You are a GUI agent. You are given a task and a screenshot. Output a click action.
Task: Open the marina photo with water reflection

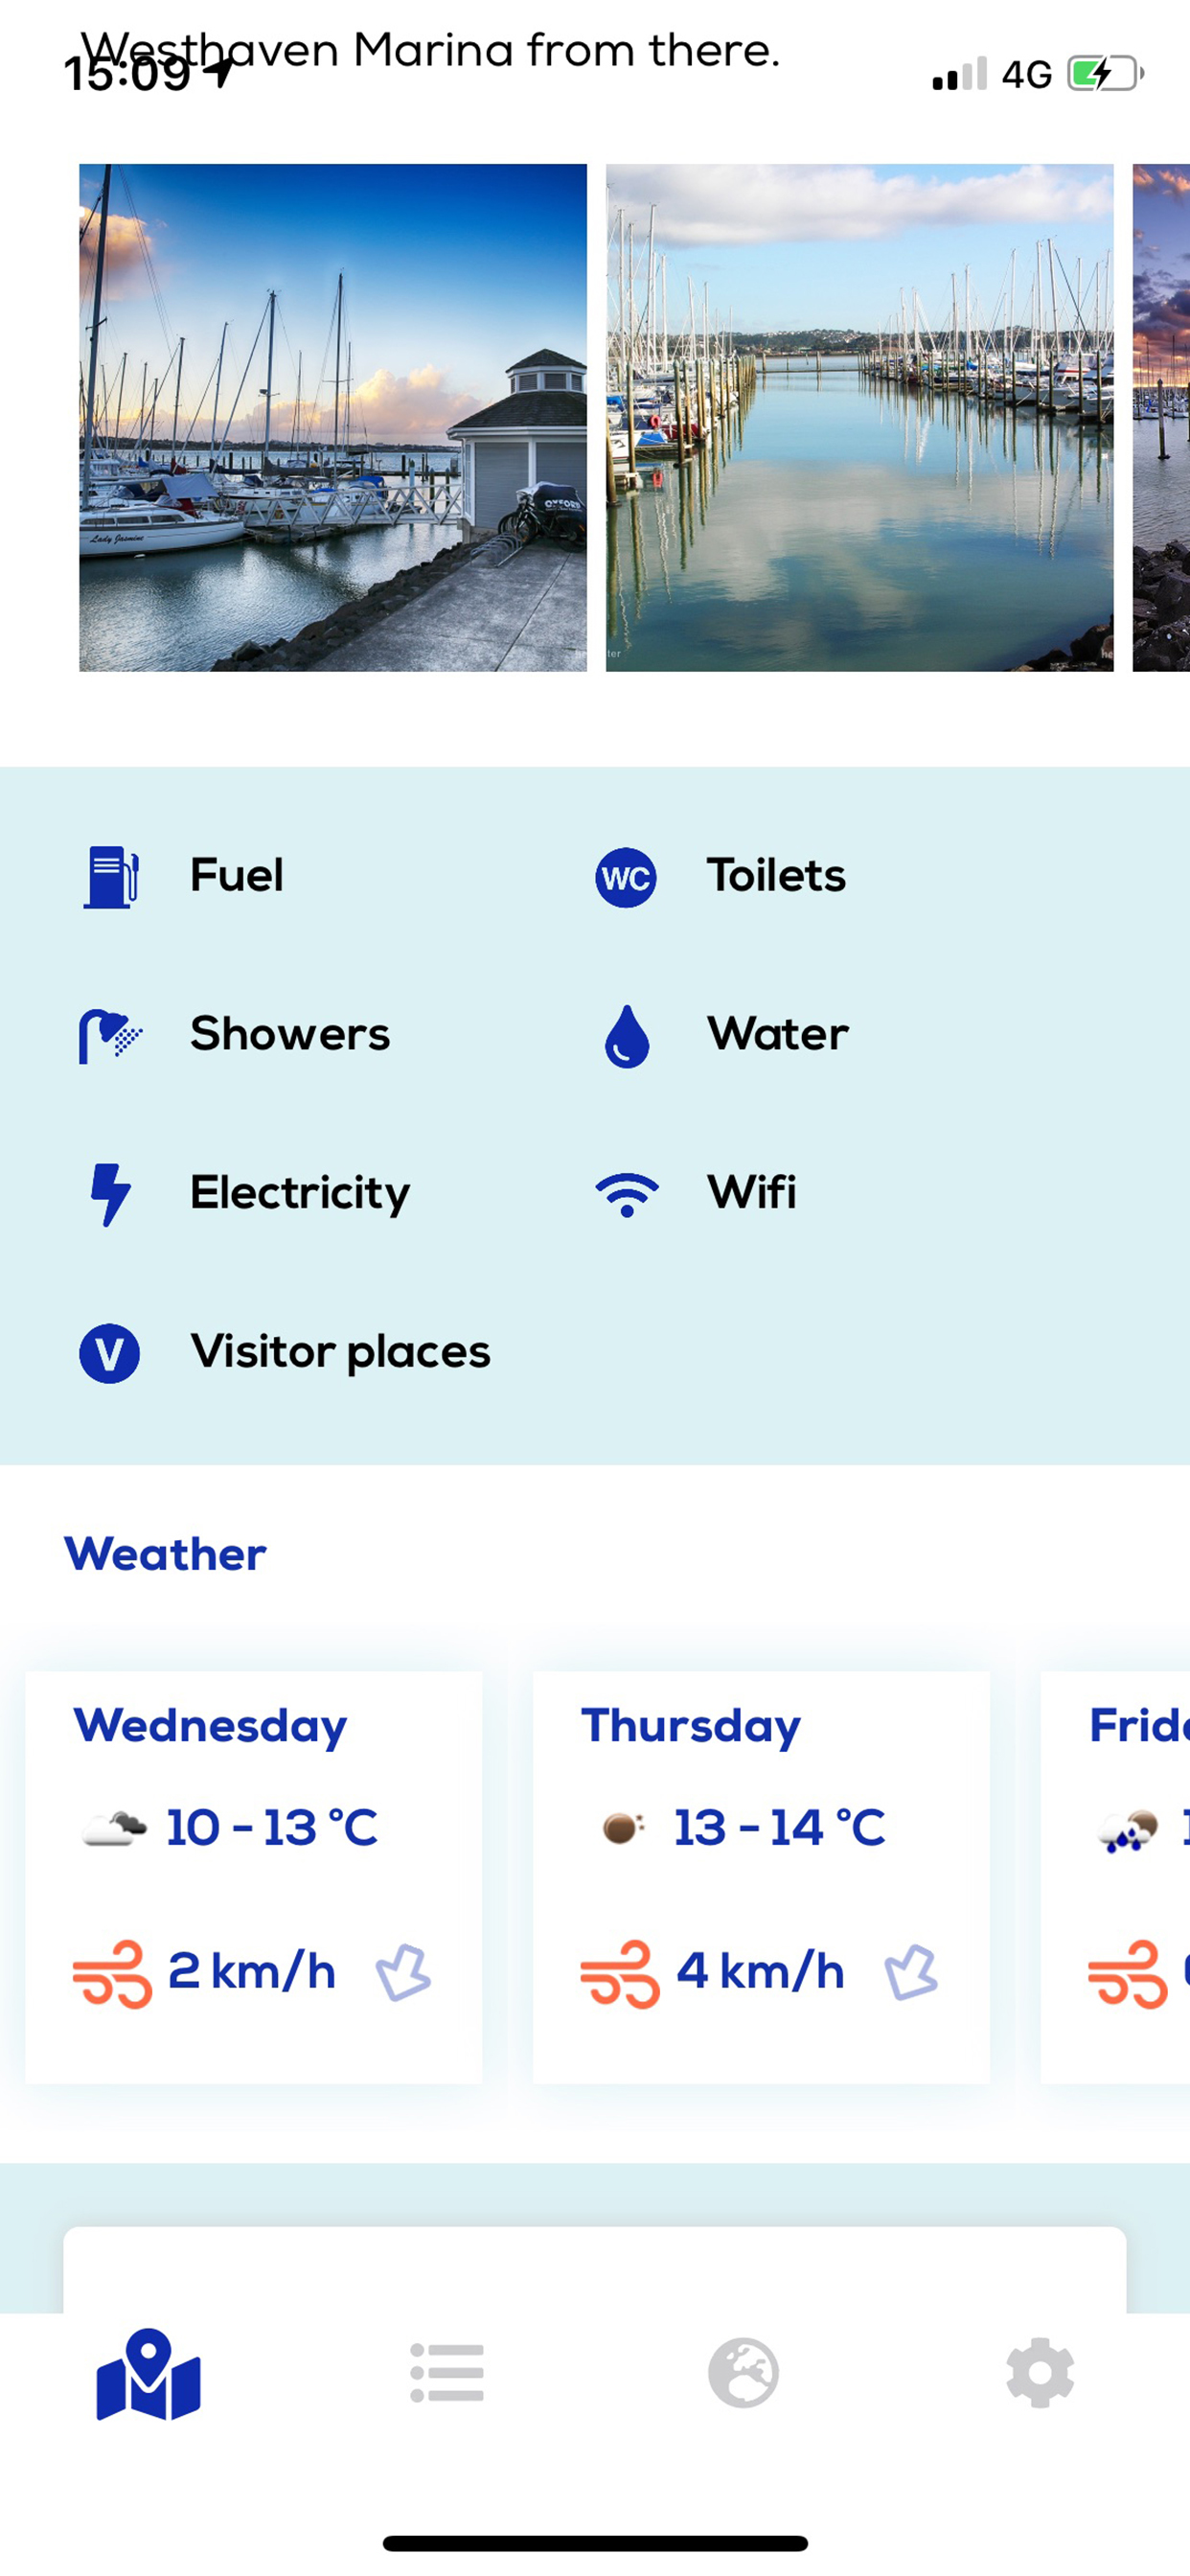point(859,418)
